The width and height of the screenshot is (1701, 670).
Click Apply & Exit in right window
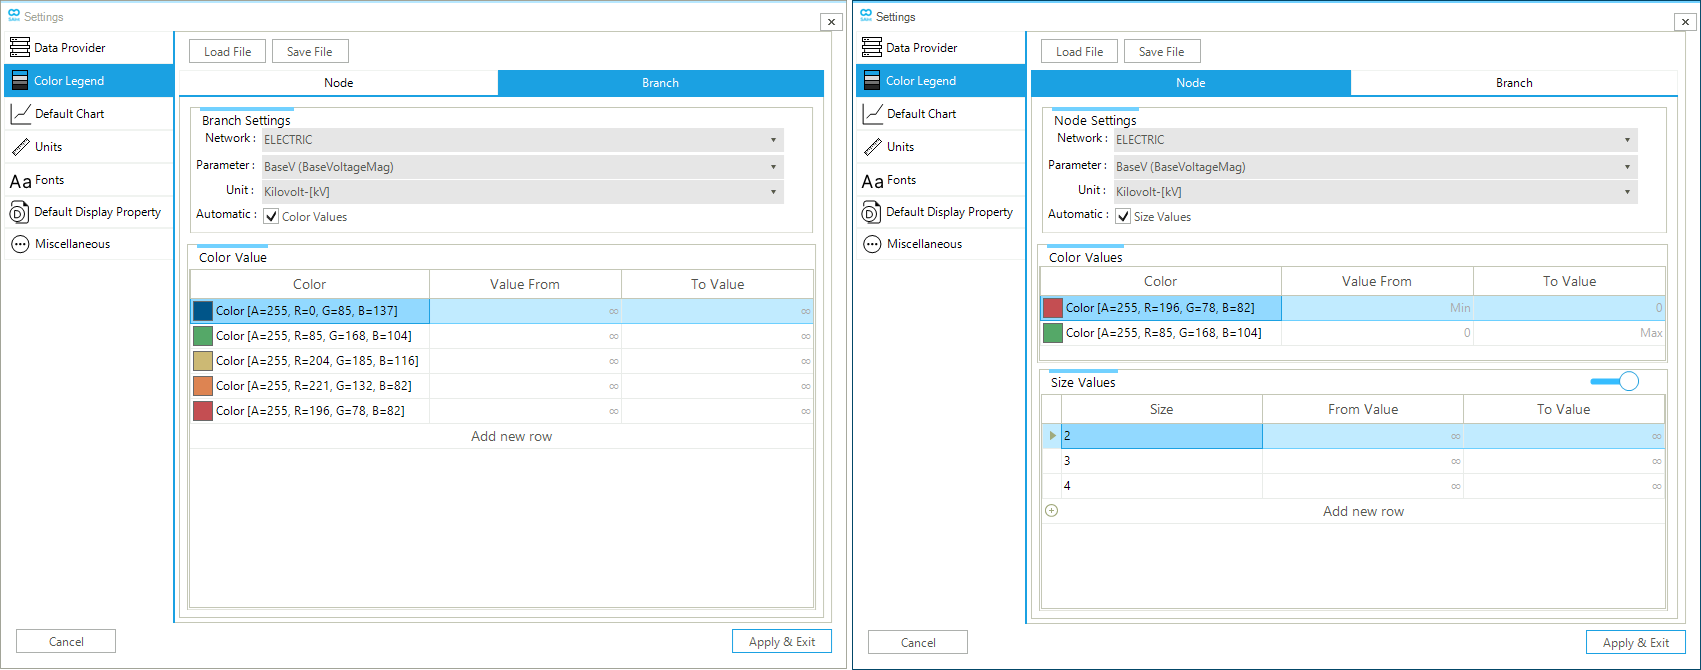[x=1636, y=643]
